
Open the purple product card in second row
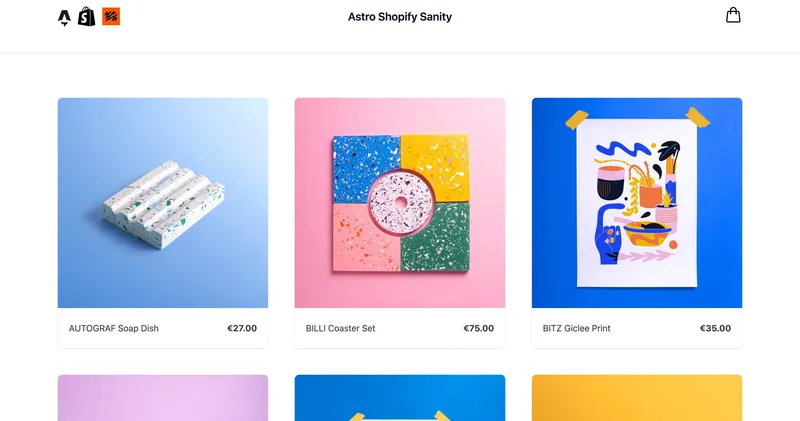(163, 398)
